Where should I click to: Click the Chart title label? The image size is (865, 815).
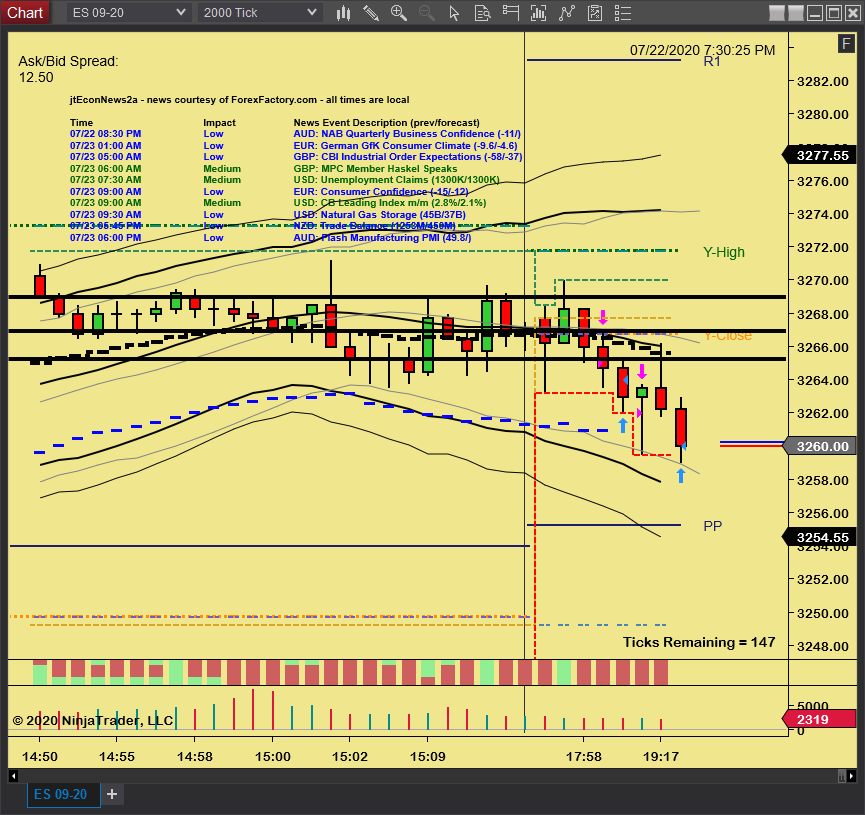25,13
